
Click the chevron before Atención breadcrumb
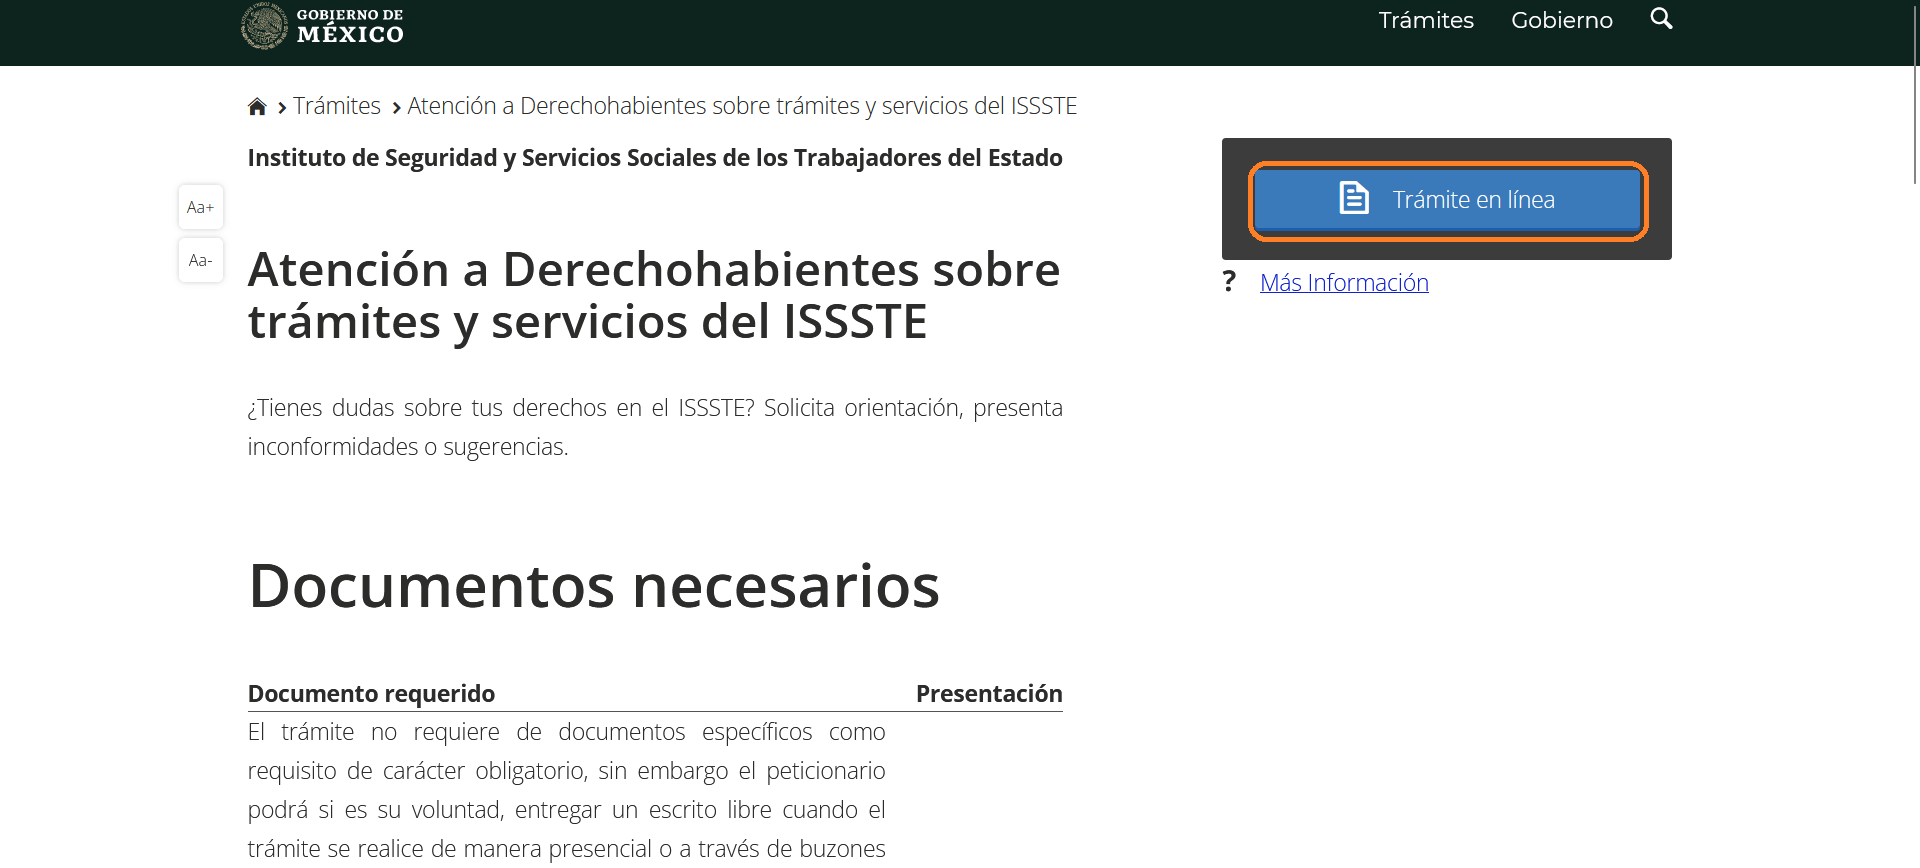tap(396, 108)
